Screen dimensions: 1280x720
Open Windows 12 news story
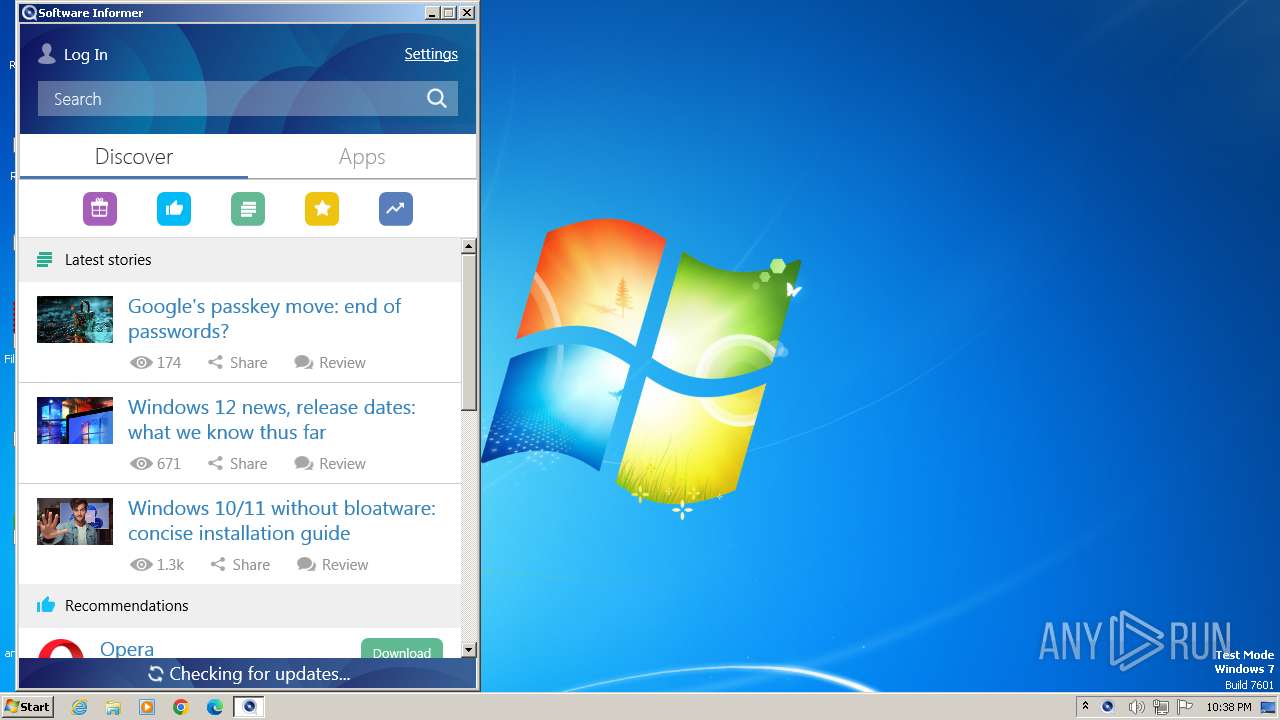point(272,420)
